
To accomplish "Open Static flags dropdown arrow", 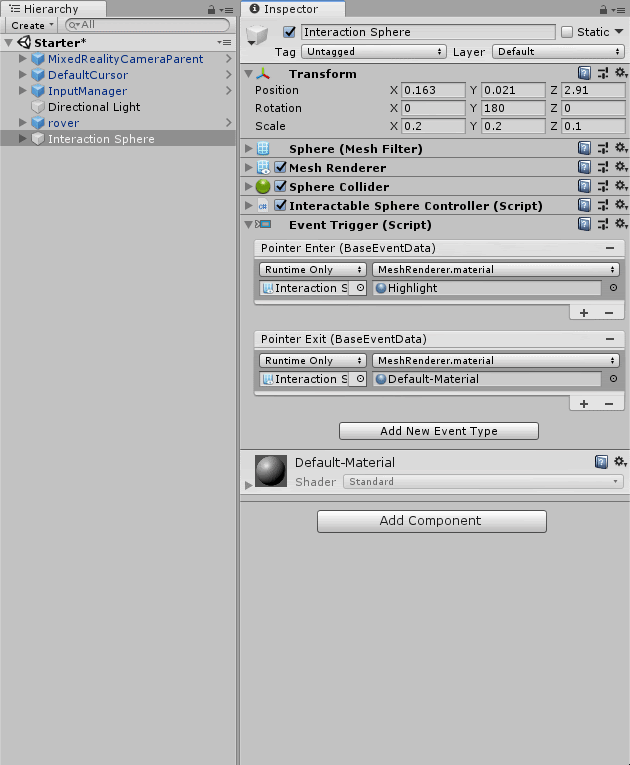I will coord(619,32).
